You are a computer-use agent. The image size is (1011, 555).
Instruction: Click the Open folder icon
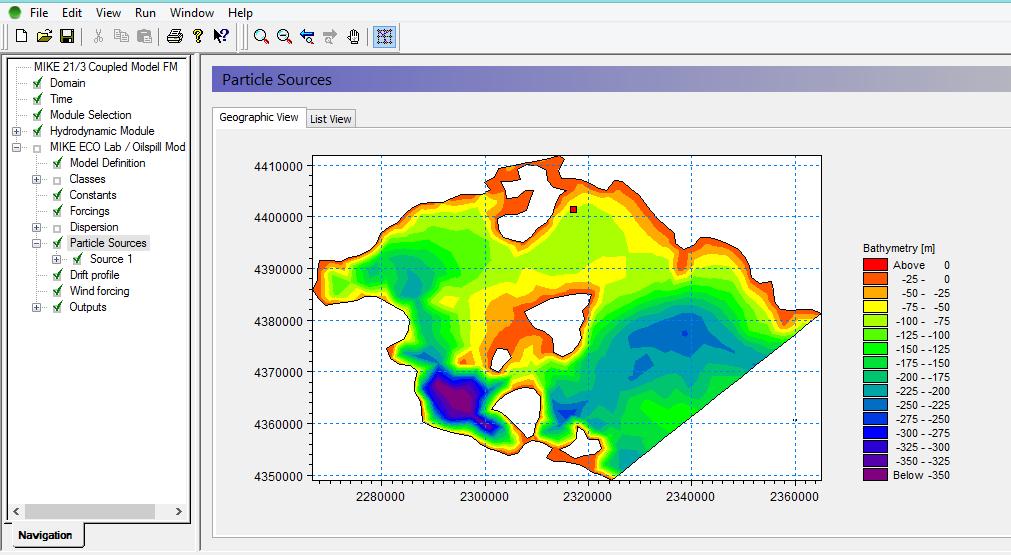click(x=44, y=36)
